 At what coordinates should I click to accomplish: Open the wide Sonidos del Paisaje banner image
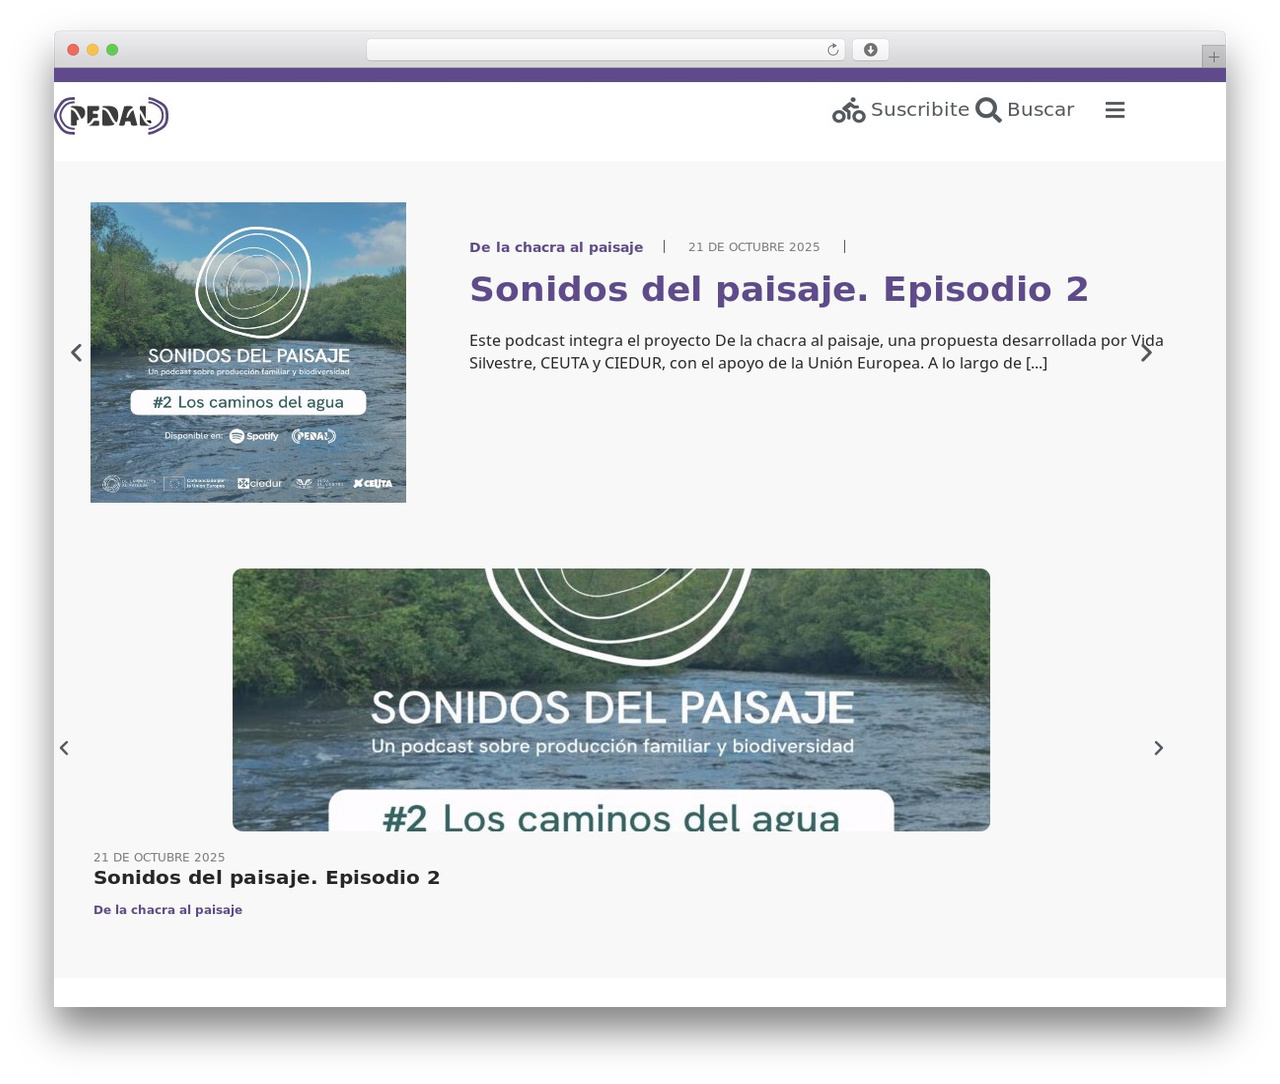pyautogui.click(x=611, y=700)
